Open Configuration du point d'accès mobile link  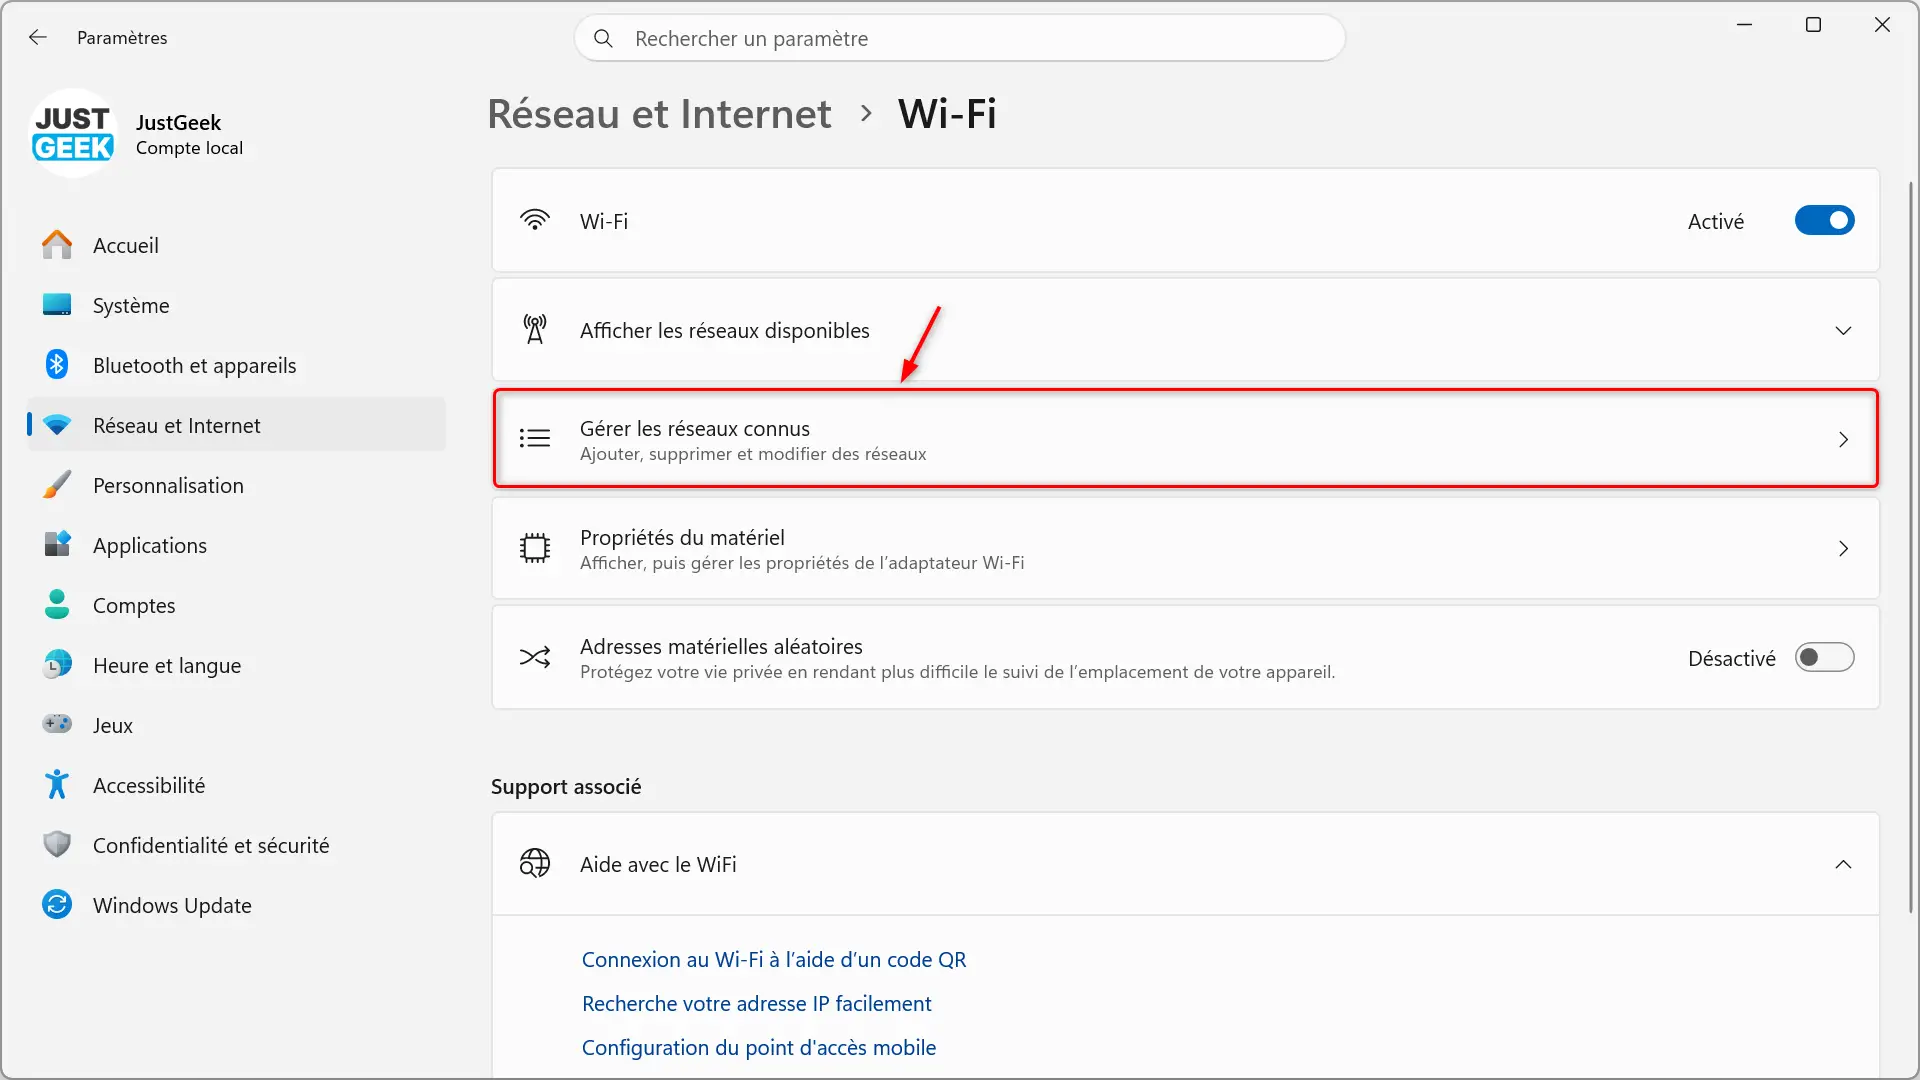[759, 1047]
